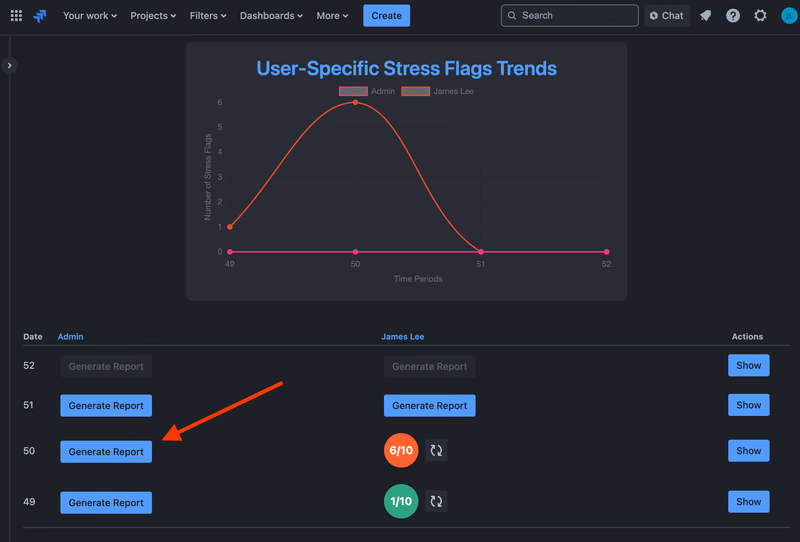Click the chart data point at period 52
This screenshot has height=542, width=800.
(x=606, y=252)
